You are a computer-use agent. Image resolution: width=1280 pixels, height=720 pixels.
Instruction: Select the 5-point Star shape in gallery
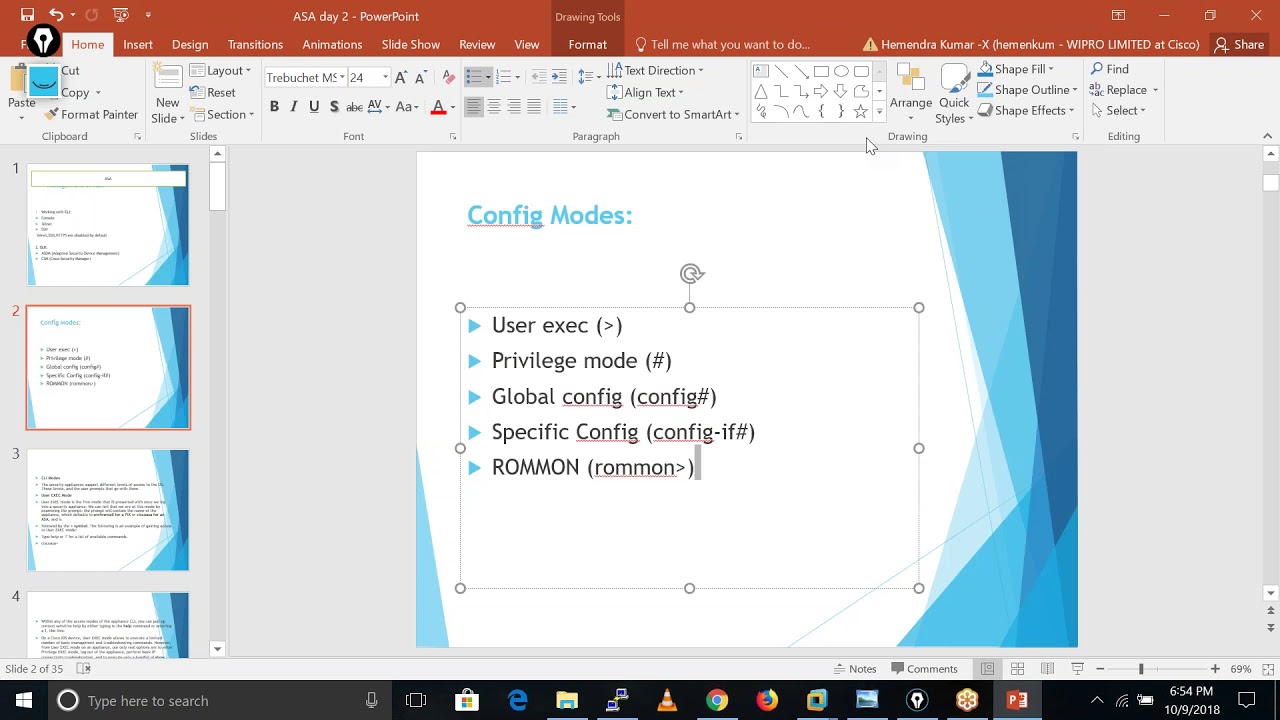pos(860,111)
